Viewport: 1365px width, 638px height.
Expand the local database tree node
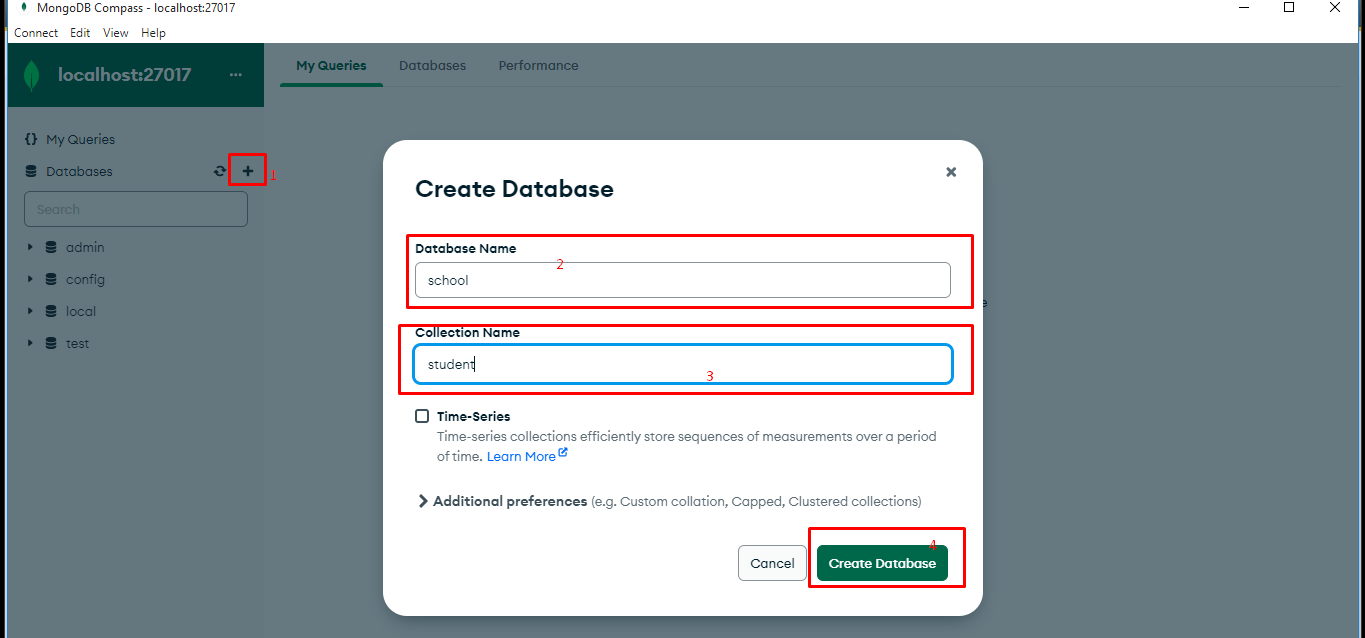[31, 311]
